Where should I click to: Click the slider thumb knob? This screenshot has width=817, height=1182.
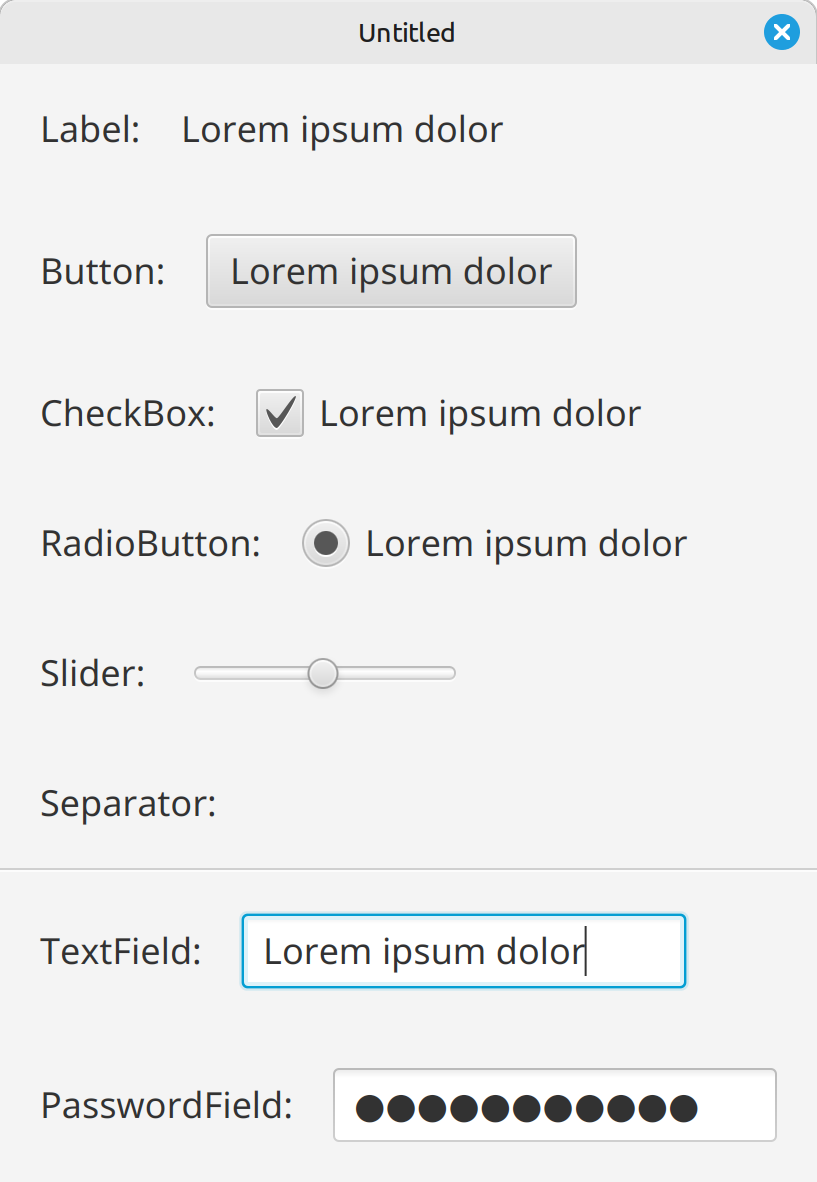323,674
